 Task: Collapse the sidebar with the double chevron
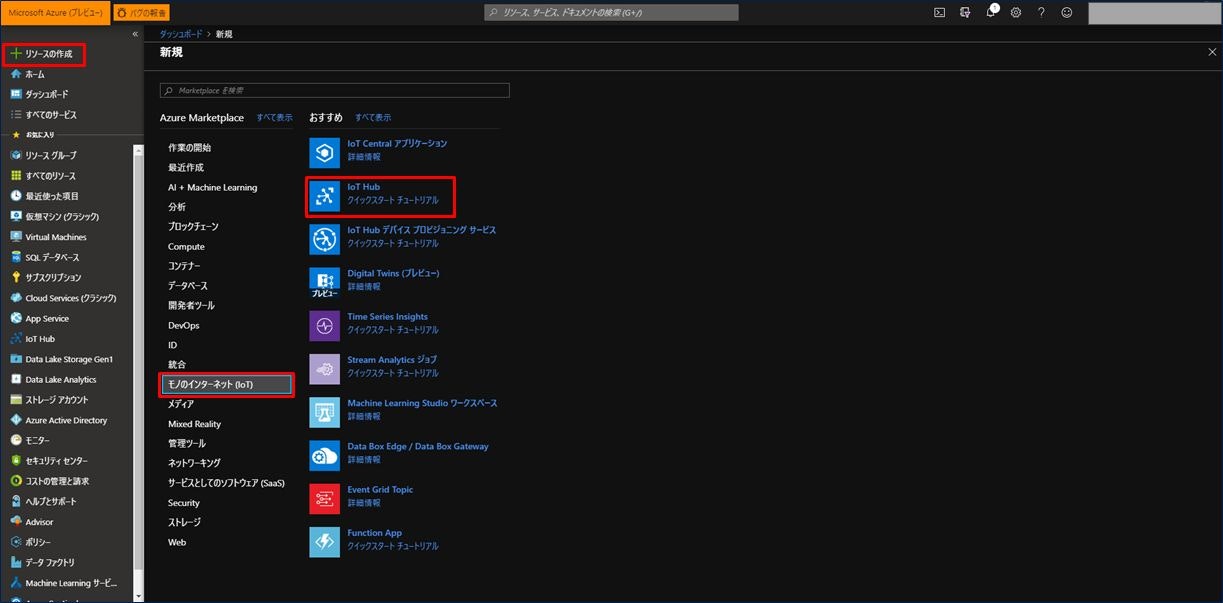click(135, 34)
